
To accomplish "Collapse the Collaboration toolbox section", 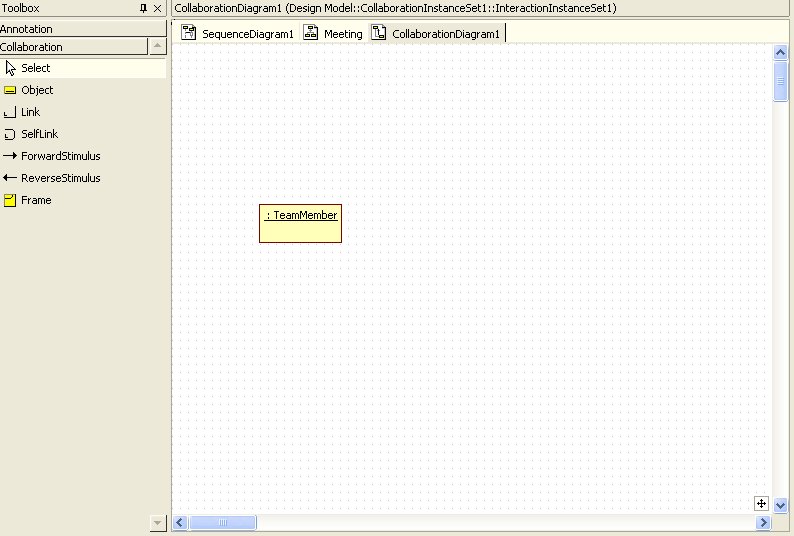I will tap(74, 47).
